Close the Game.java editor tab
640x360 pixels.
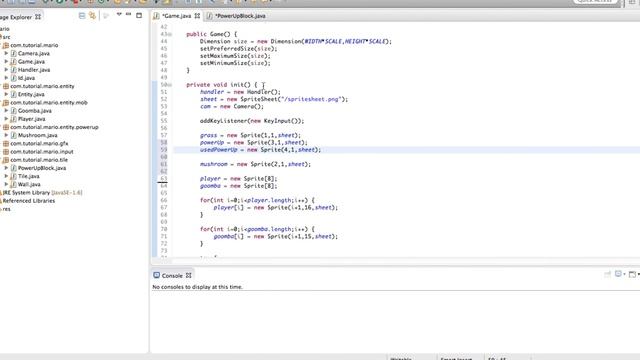197,16
